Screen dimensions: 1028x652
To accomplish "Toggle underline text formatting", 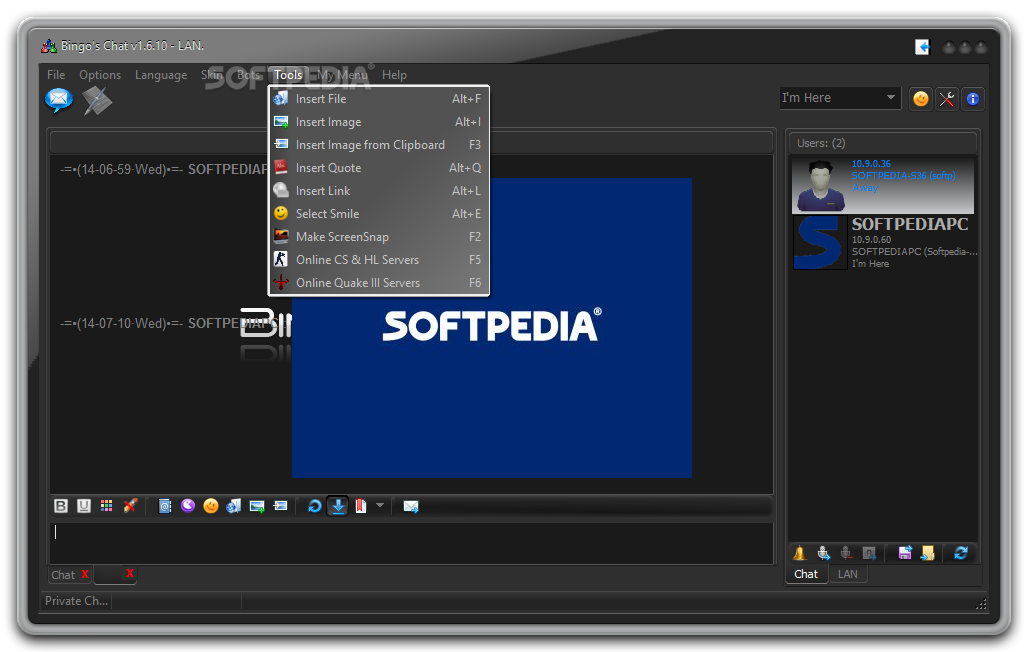I will 84,506.
